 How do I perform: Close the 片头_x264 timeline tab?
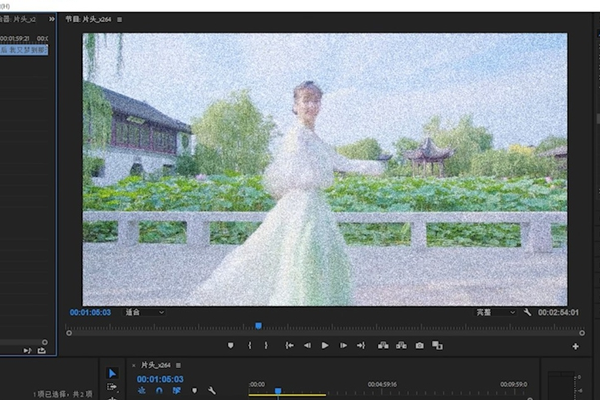pos(134,366)
